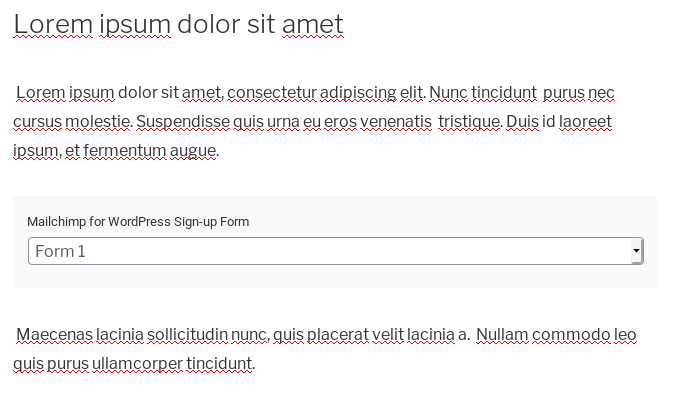The width and height of the screenshot is (682, 394).
Task: Click the word 'molestie' in second line
Action: [97, 121]
